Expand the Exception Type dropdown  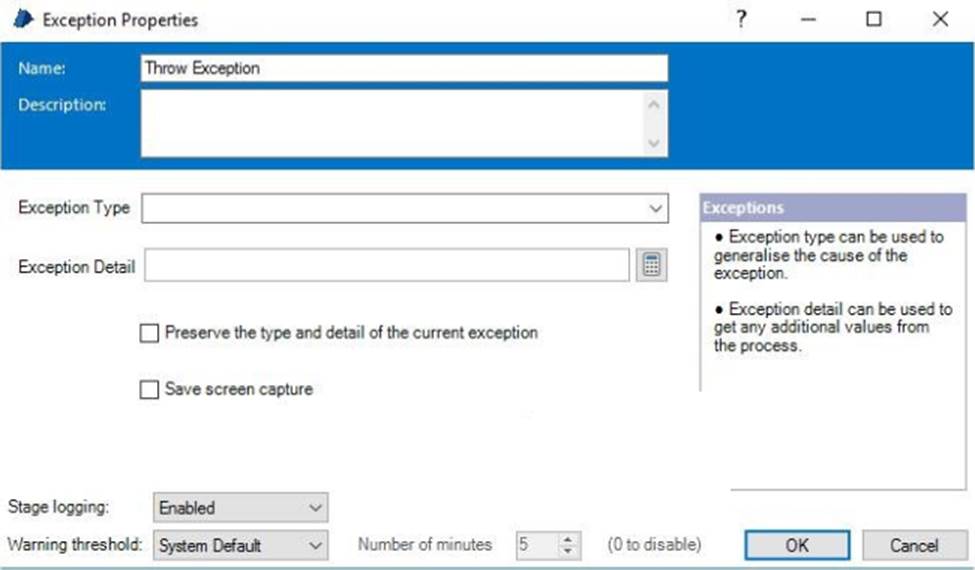[655, 209]
